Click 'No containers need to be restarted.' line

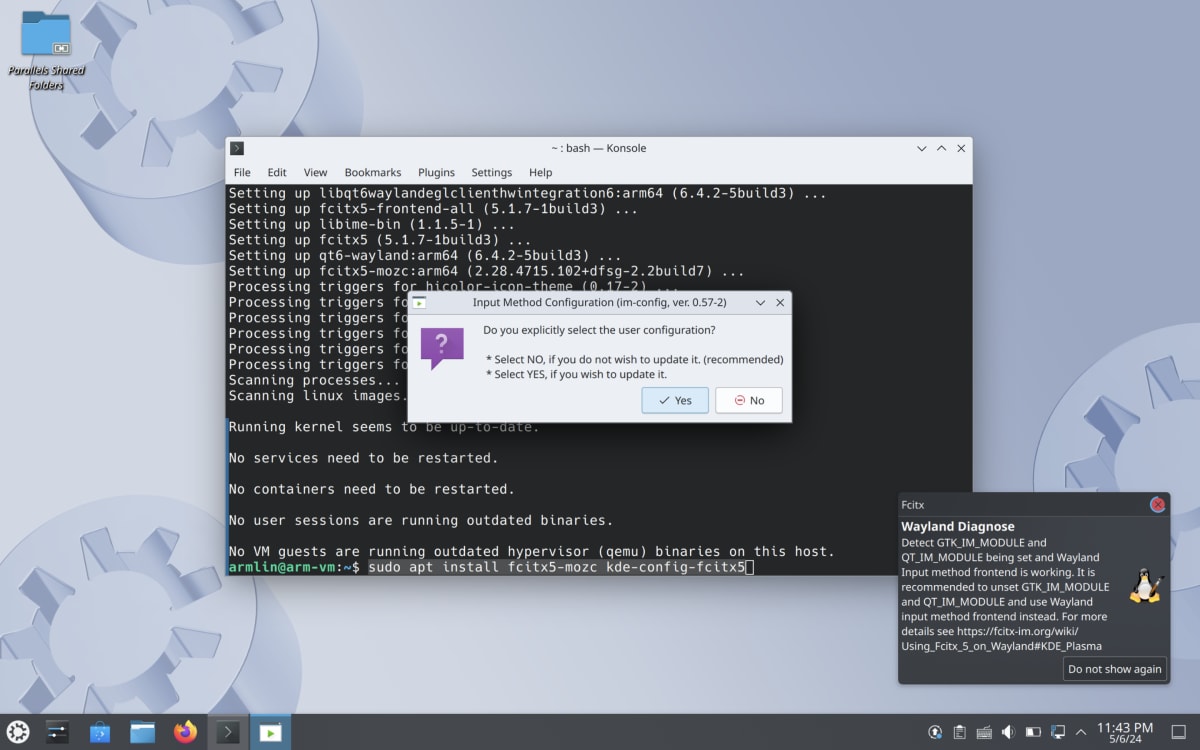[372, 489]
